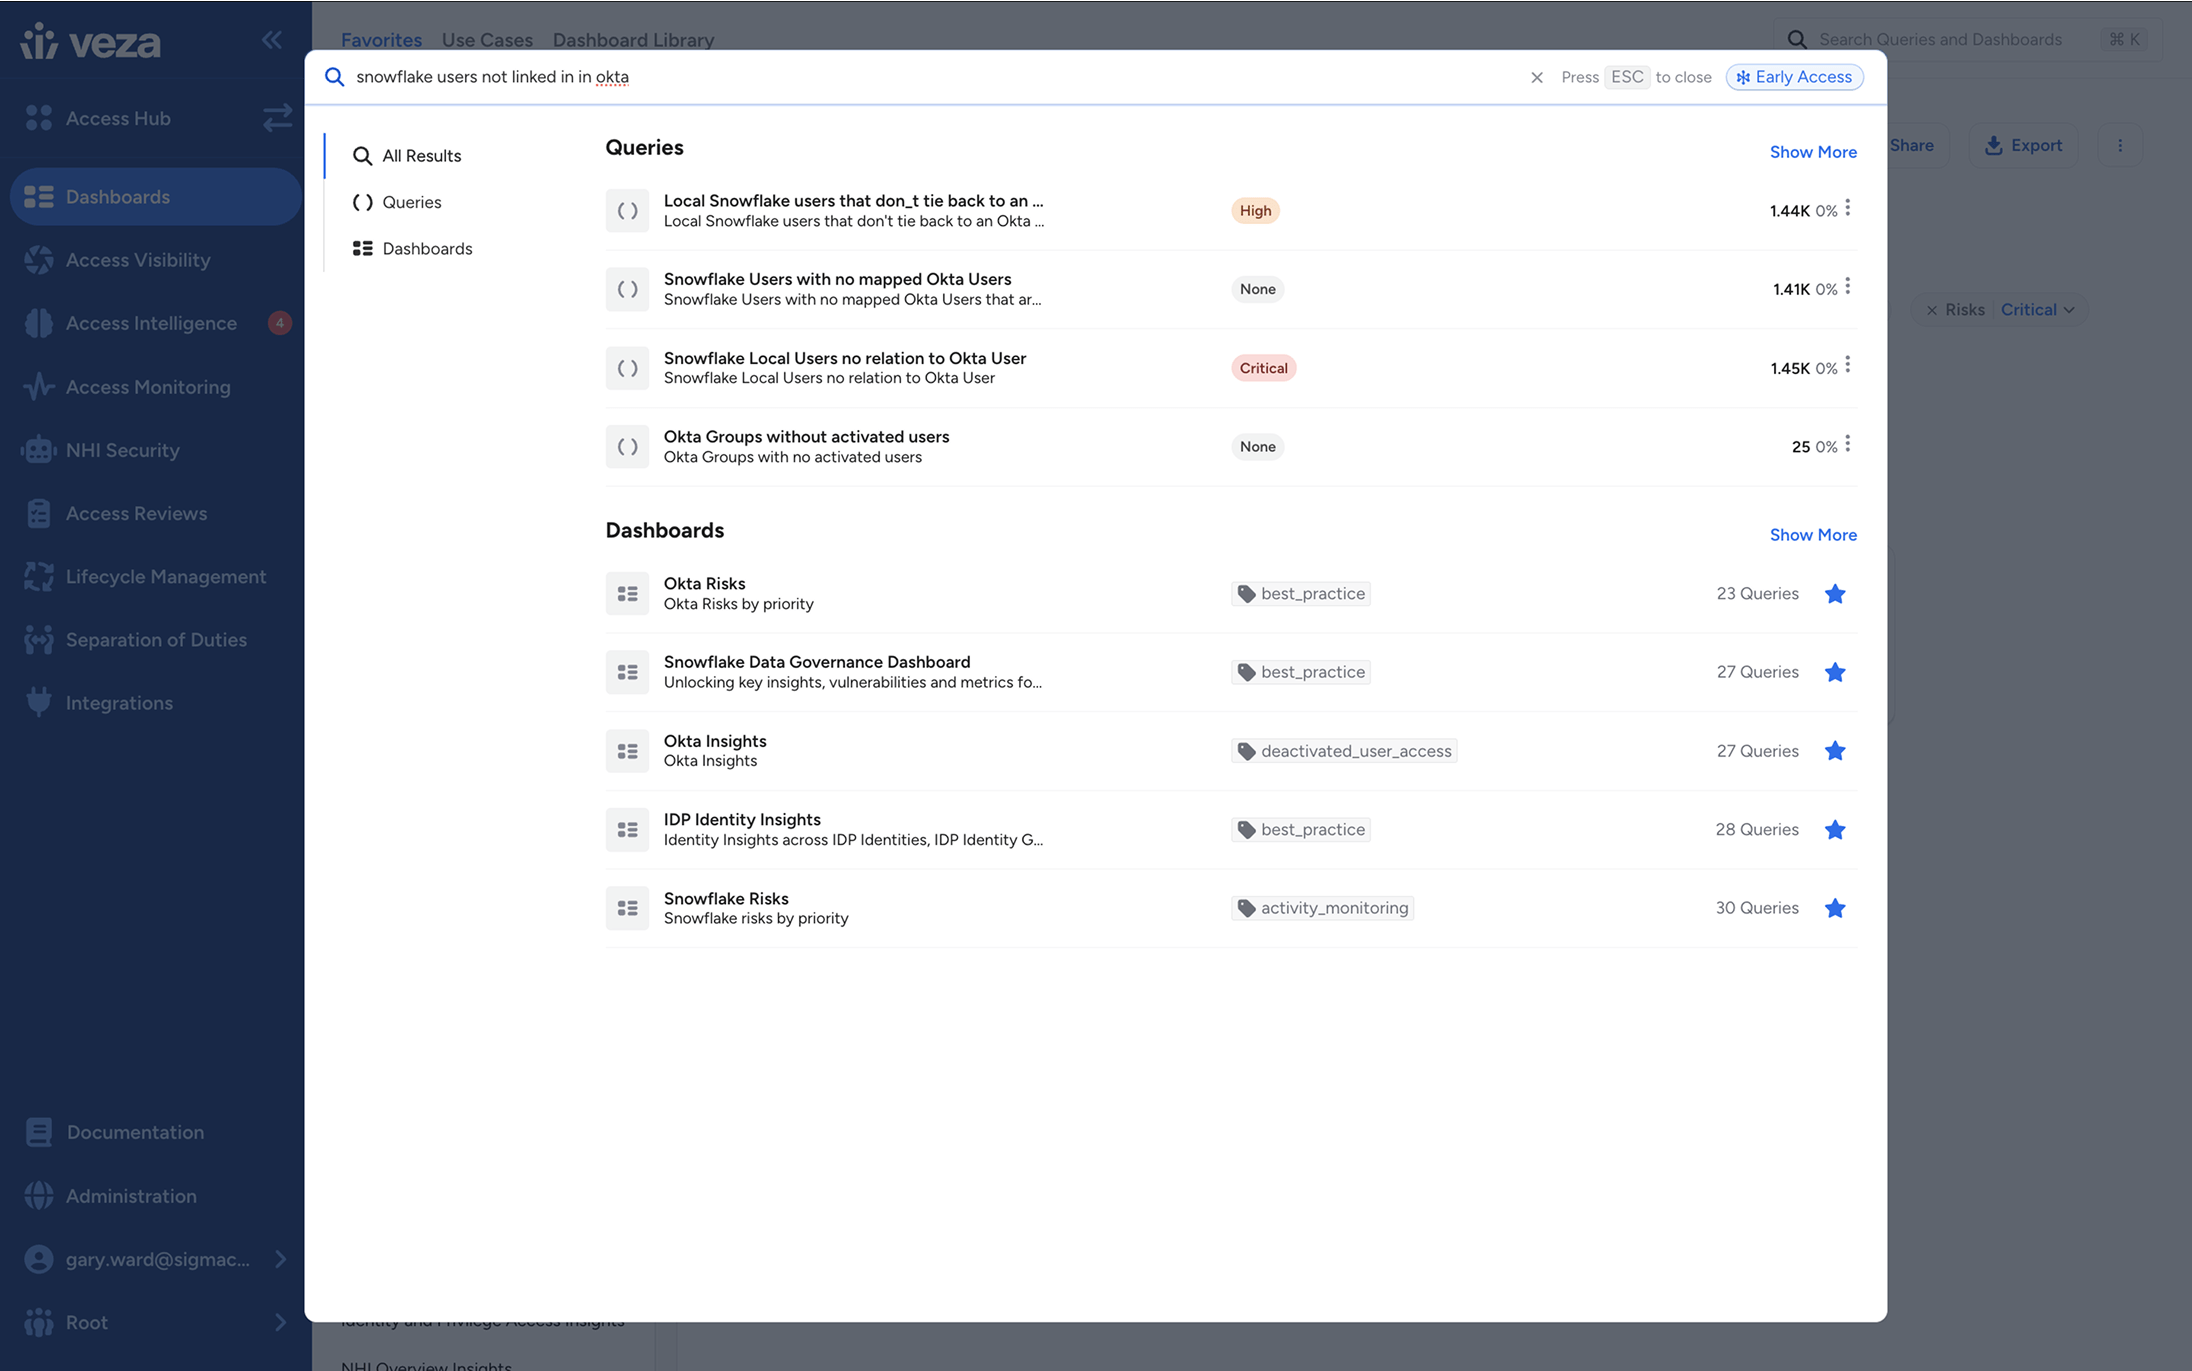The image size is (2192, 1371).
Task: Unfavorite Okta Risks dashboard star
Action: coord(1834,594)
